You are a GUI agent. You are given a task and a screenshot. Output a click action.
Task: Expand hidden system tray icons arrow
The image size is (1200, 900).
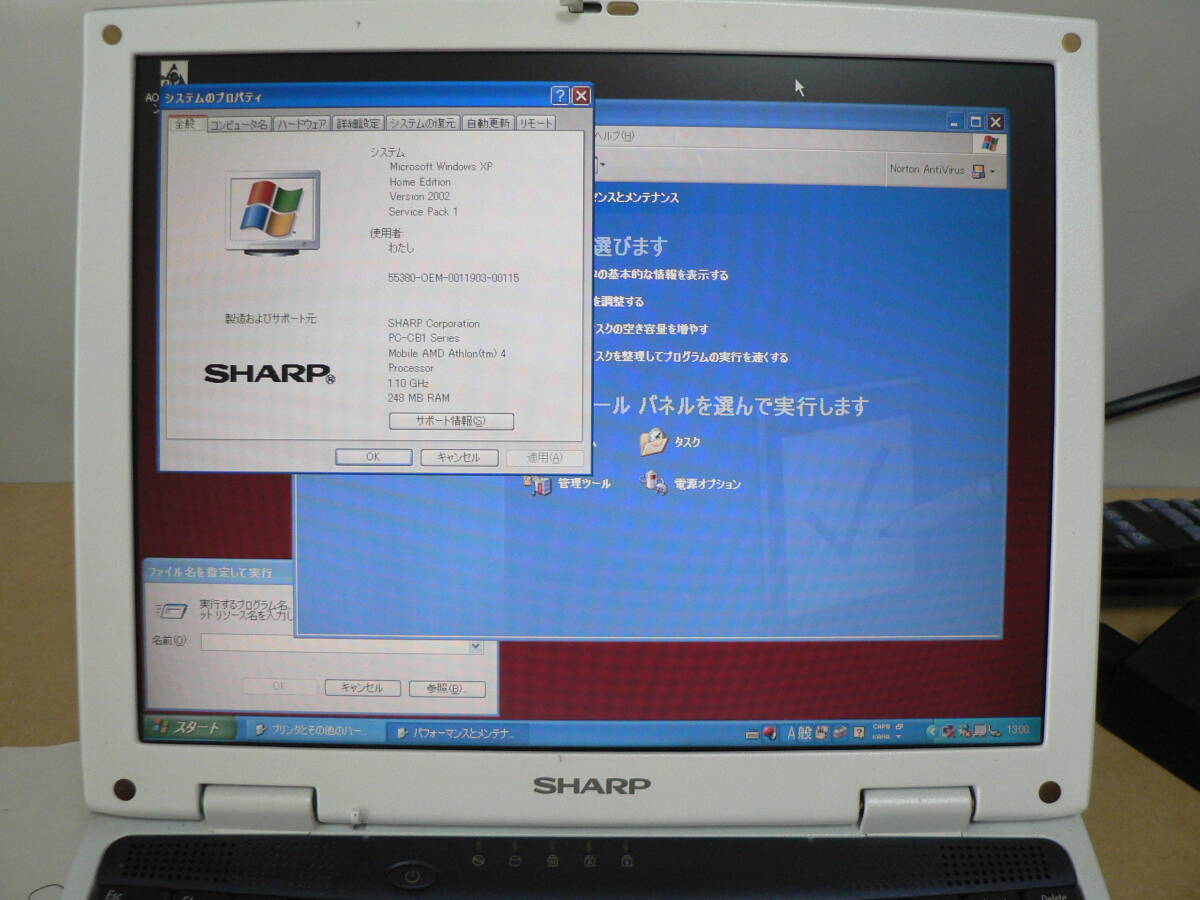[x=932, y=731]
